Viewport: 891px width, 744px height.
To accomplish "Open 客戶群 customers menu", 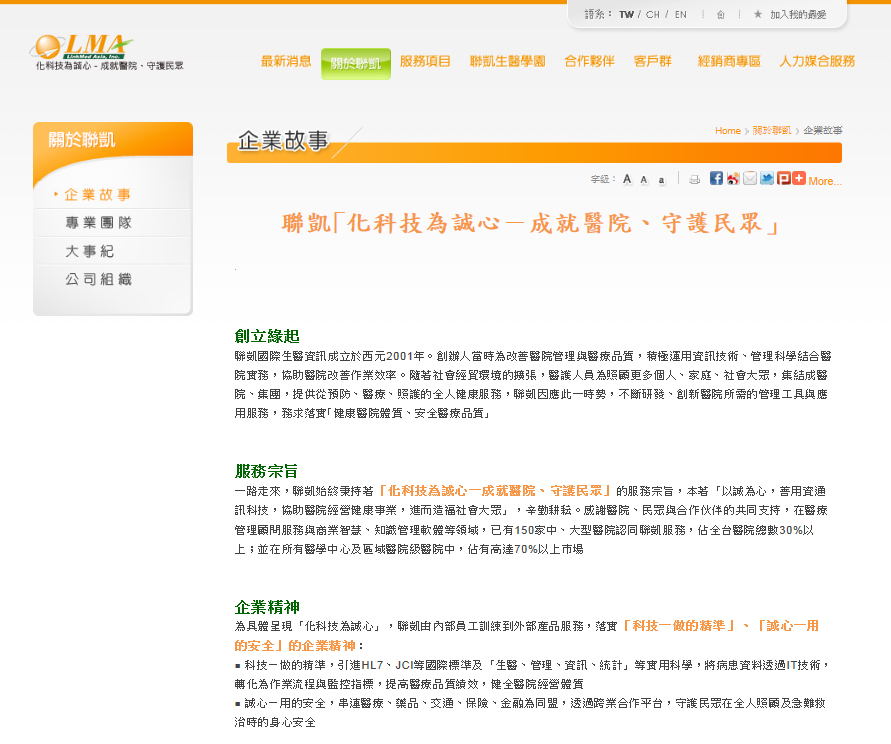I will 652,61.
